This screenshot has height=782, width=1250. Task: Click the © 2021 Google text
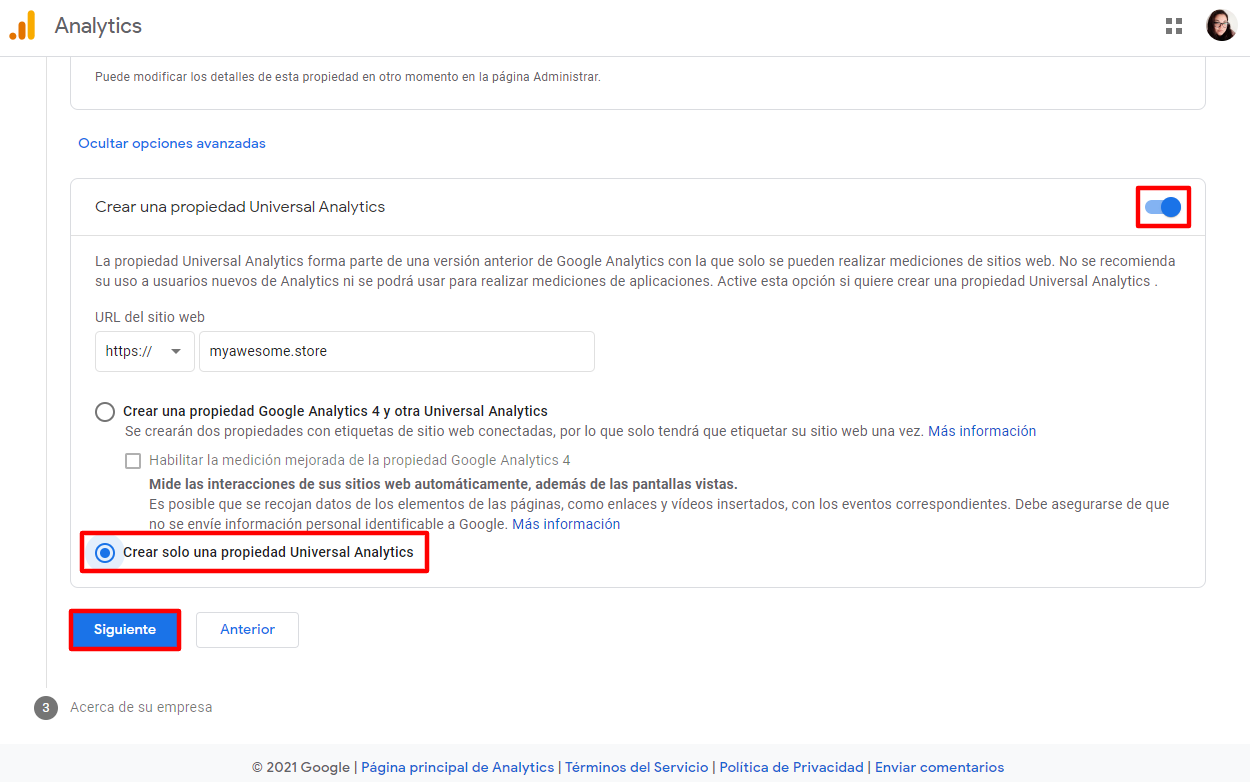point(301,767)
